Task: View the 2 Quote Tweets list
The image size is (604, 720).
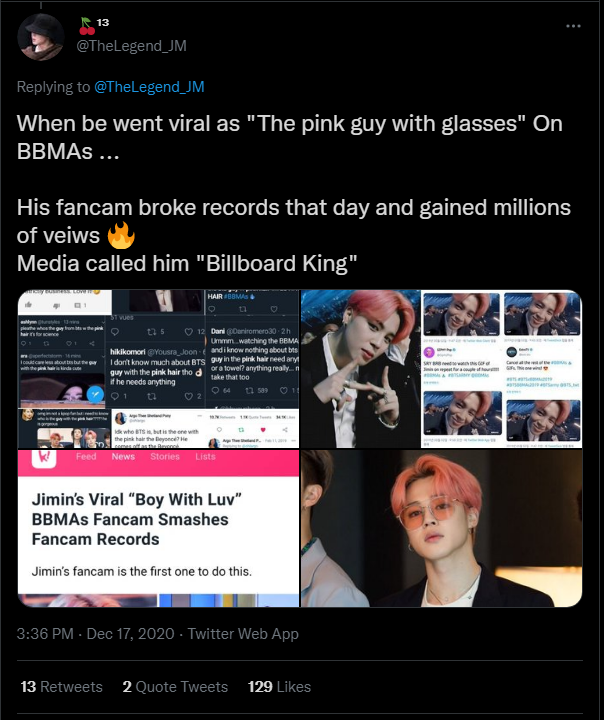Action: click(175, 686)
